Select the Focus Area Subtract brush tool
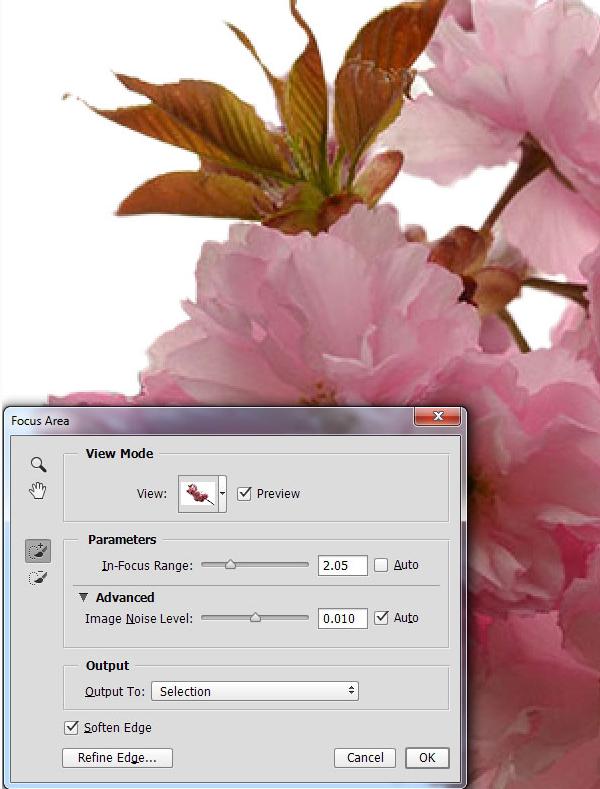 click(38, 578)
